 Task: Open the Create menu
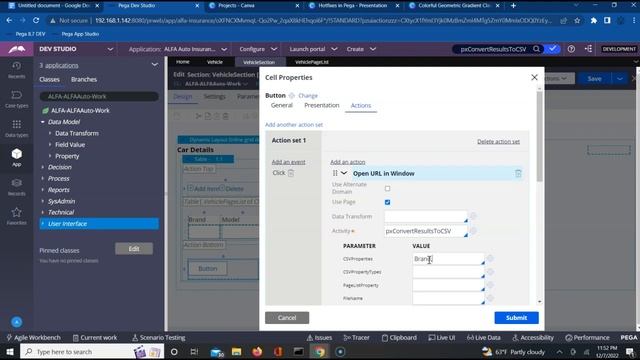361,49
